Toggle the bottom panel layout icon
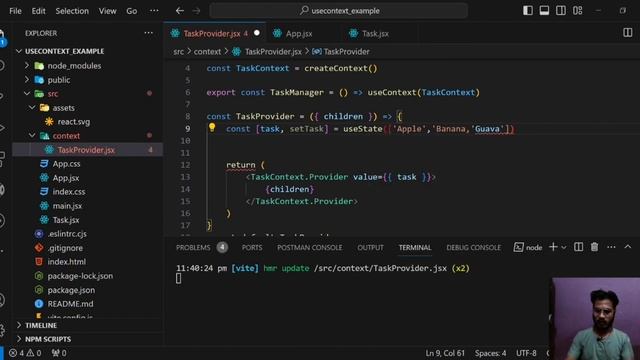This screenshot has height=360, width=640. point(544,11)
